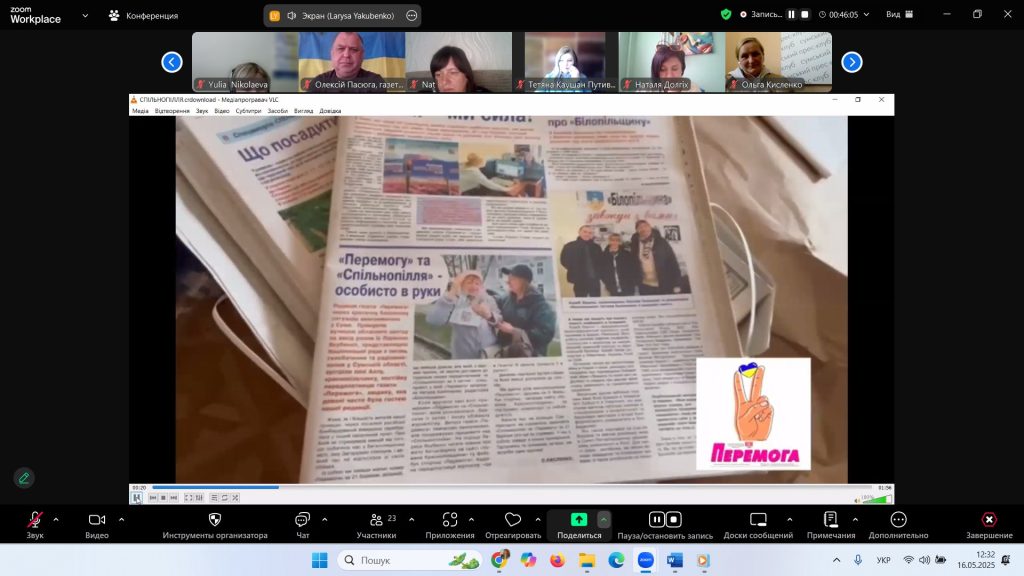Start camera with Видео button
Viewport: 1024px width, 576px height.
click(x=97, y=525)
